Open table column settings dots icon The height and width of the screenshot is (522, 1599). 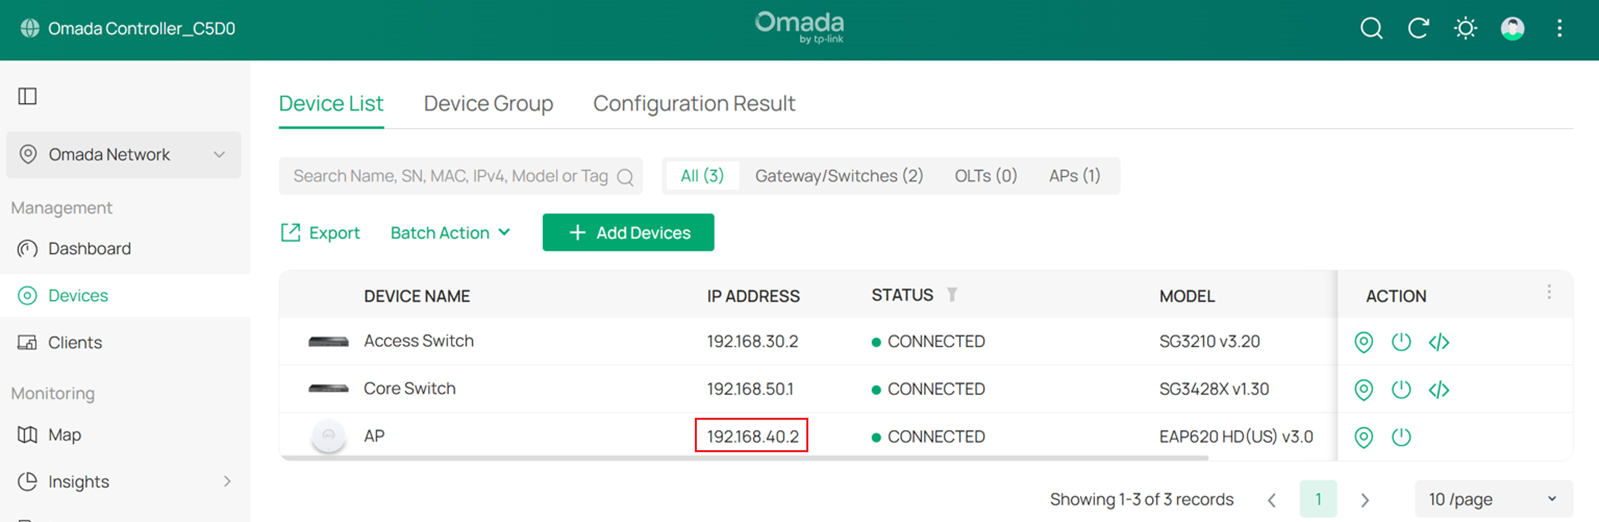click(1549, 292)
